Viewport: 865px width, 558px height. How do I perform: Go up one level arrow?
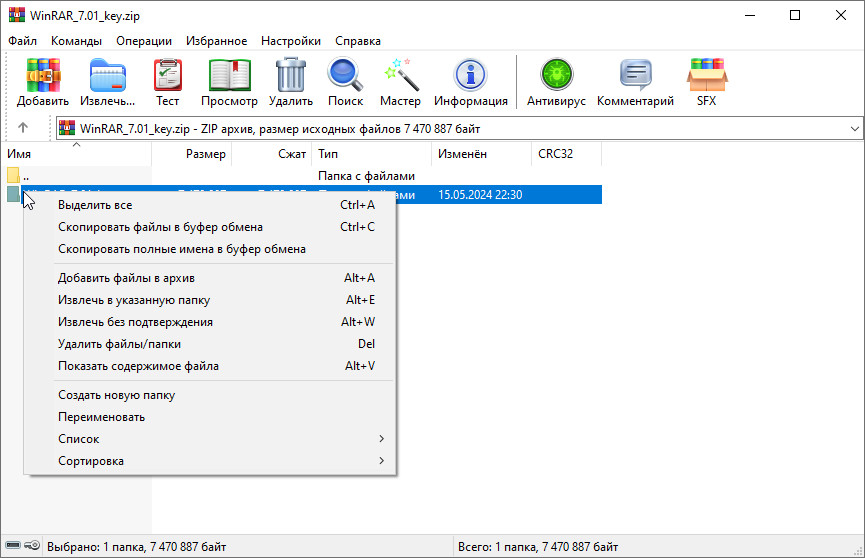click(23, 128)
